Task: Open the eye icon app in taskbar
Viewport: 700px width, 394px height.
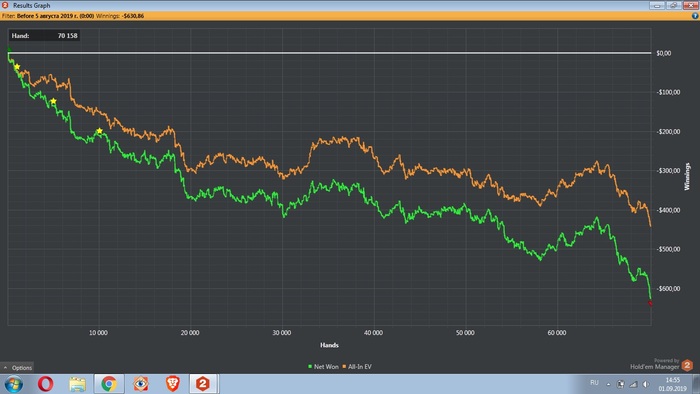Action: 141,384
